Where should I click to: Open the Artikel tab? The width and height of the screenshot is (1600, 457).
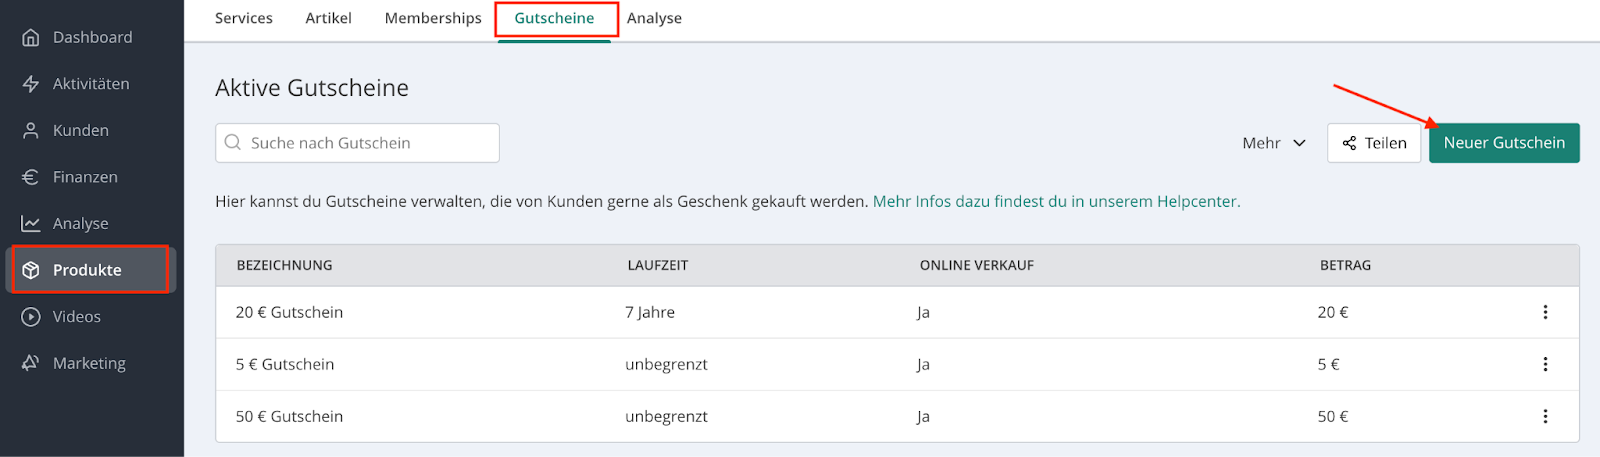[328, 18]
